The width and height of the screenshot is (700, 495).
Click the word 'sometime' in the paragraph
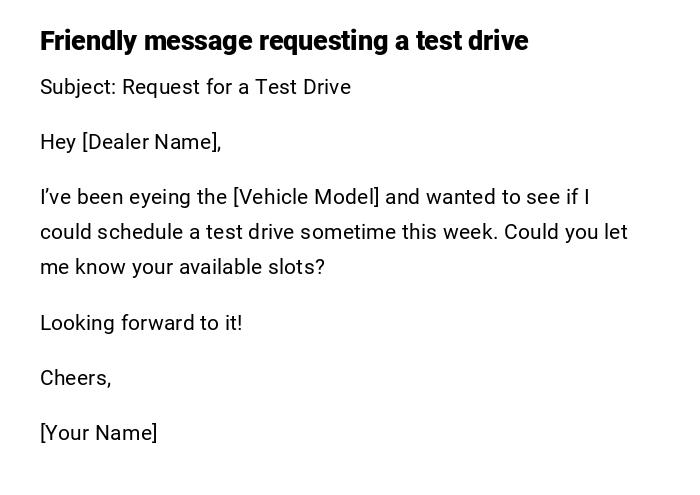tap(347, 232)
